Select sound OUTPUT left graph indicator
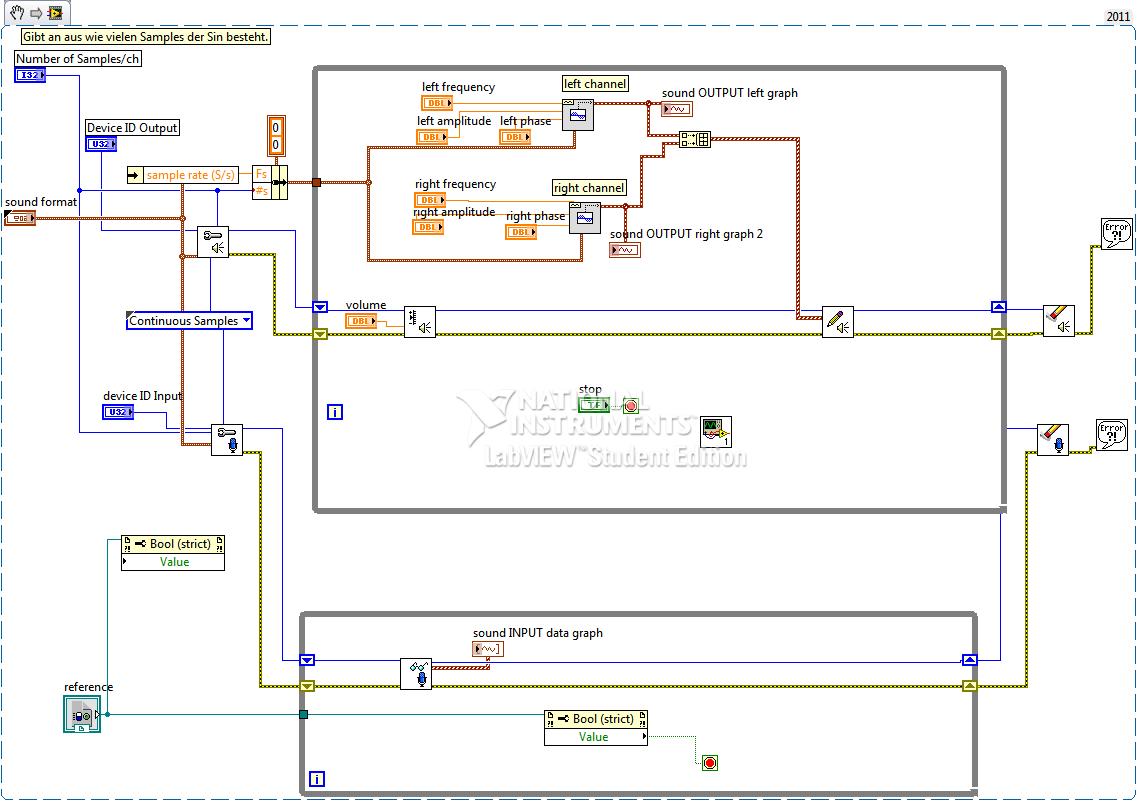The height and width of the screenshot is (801, 1137). coord(677,109)
